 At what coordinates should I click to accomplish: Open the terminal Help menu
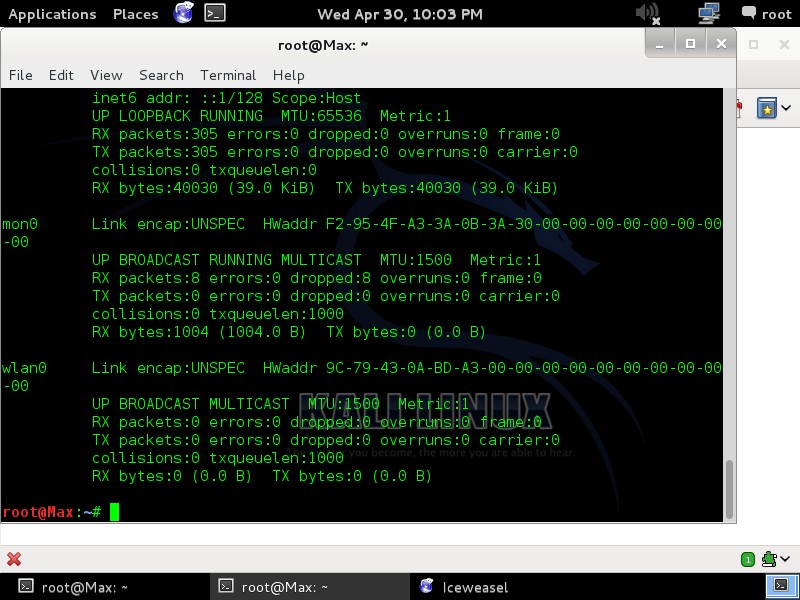tap(288, 75)
